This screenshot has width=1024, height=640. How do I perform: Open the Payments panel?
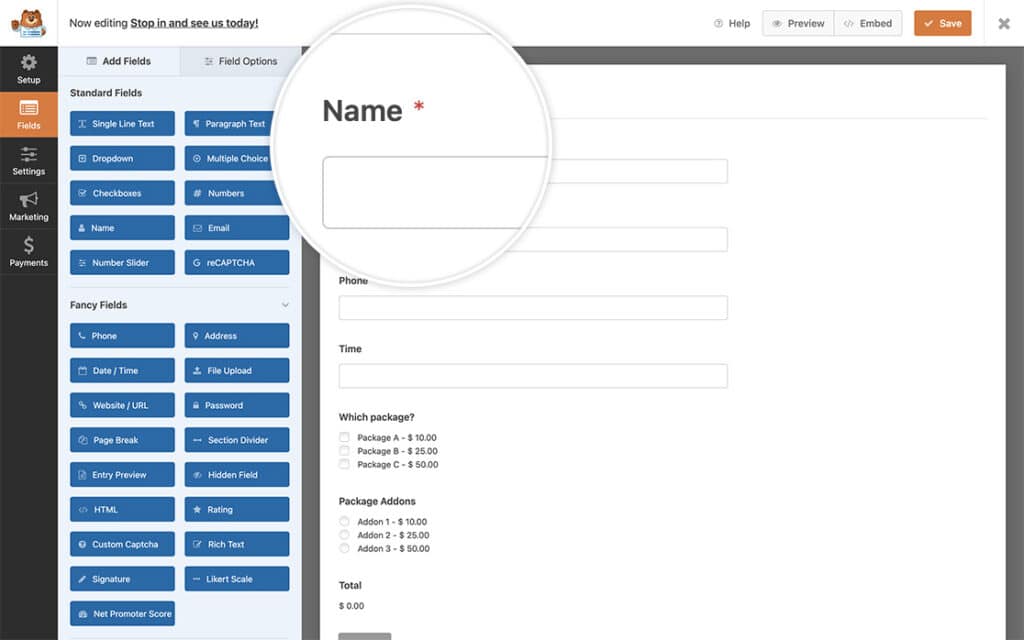click(x=29, y=250)
